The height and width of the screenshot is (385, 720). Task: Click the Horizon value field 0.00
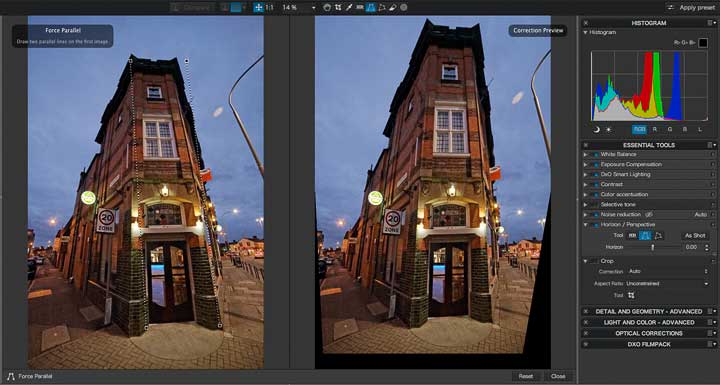pos(692,247)
